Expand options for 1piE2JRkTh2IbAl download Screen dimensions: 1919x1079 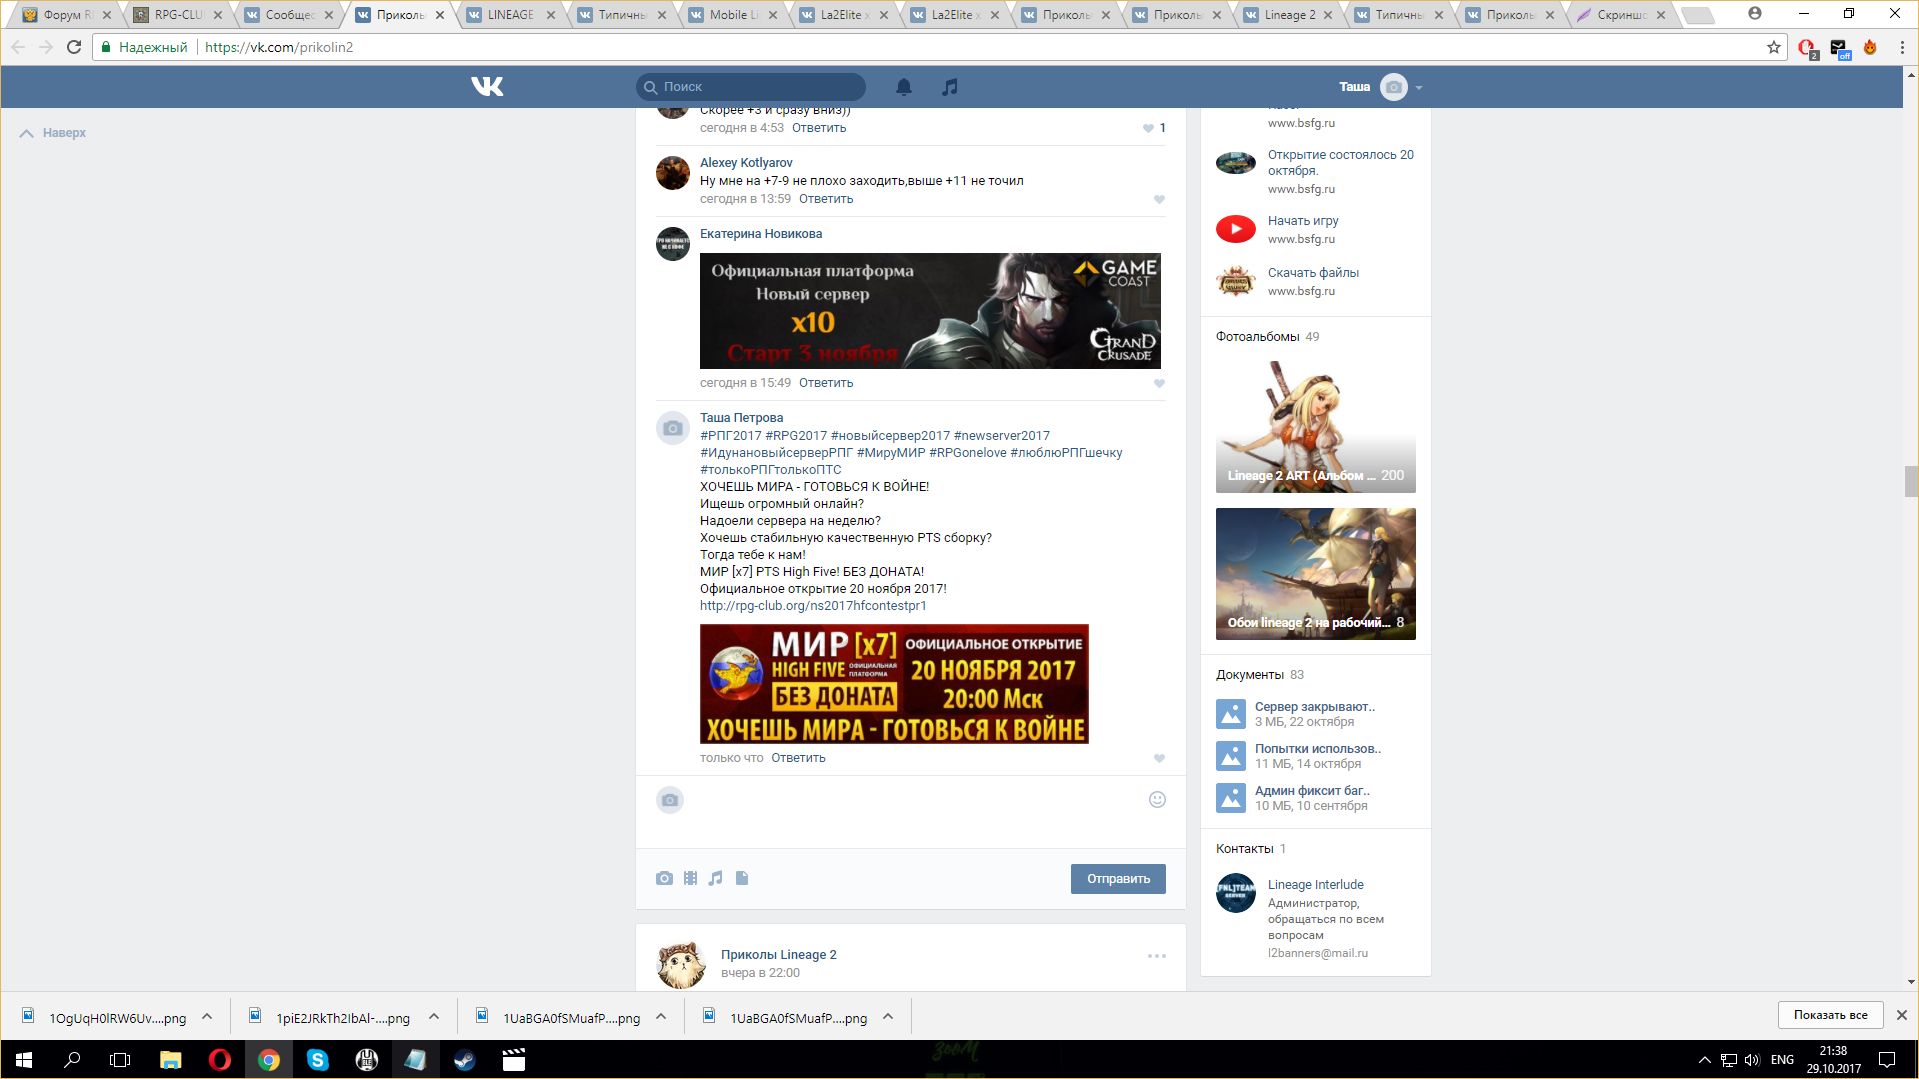click(434, 1017)
